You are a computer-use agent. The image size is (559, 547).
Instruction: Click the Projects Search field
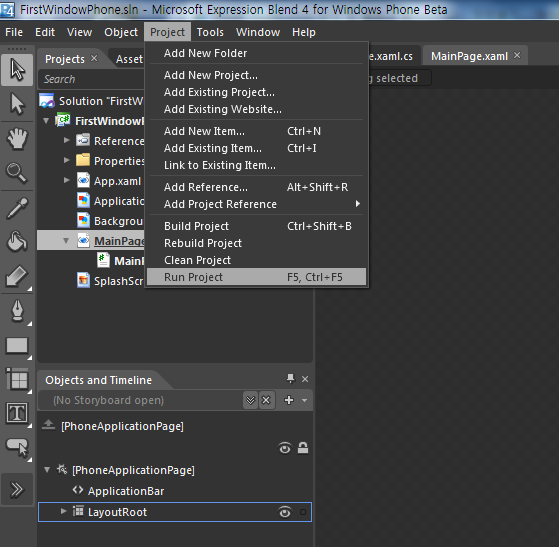(92, 79)
